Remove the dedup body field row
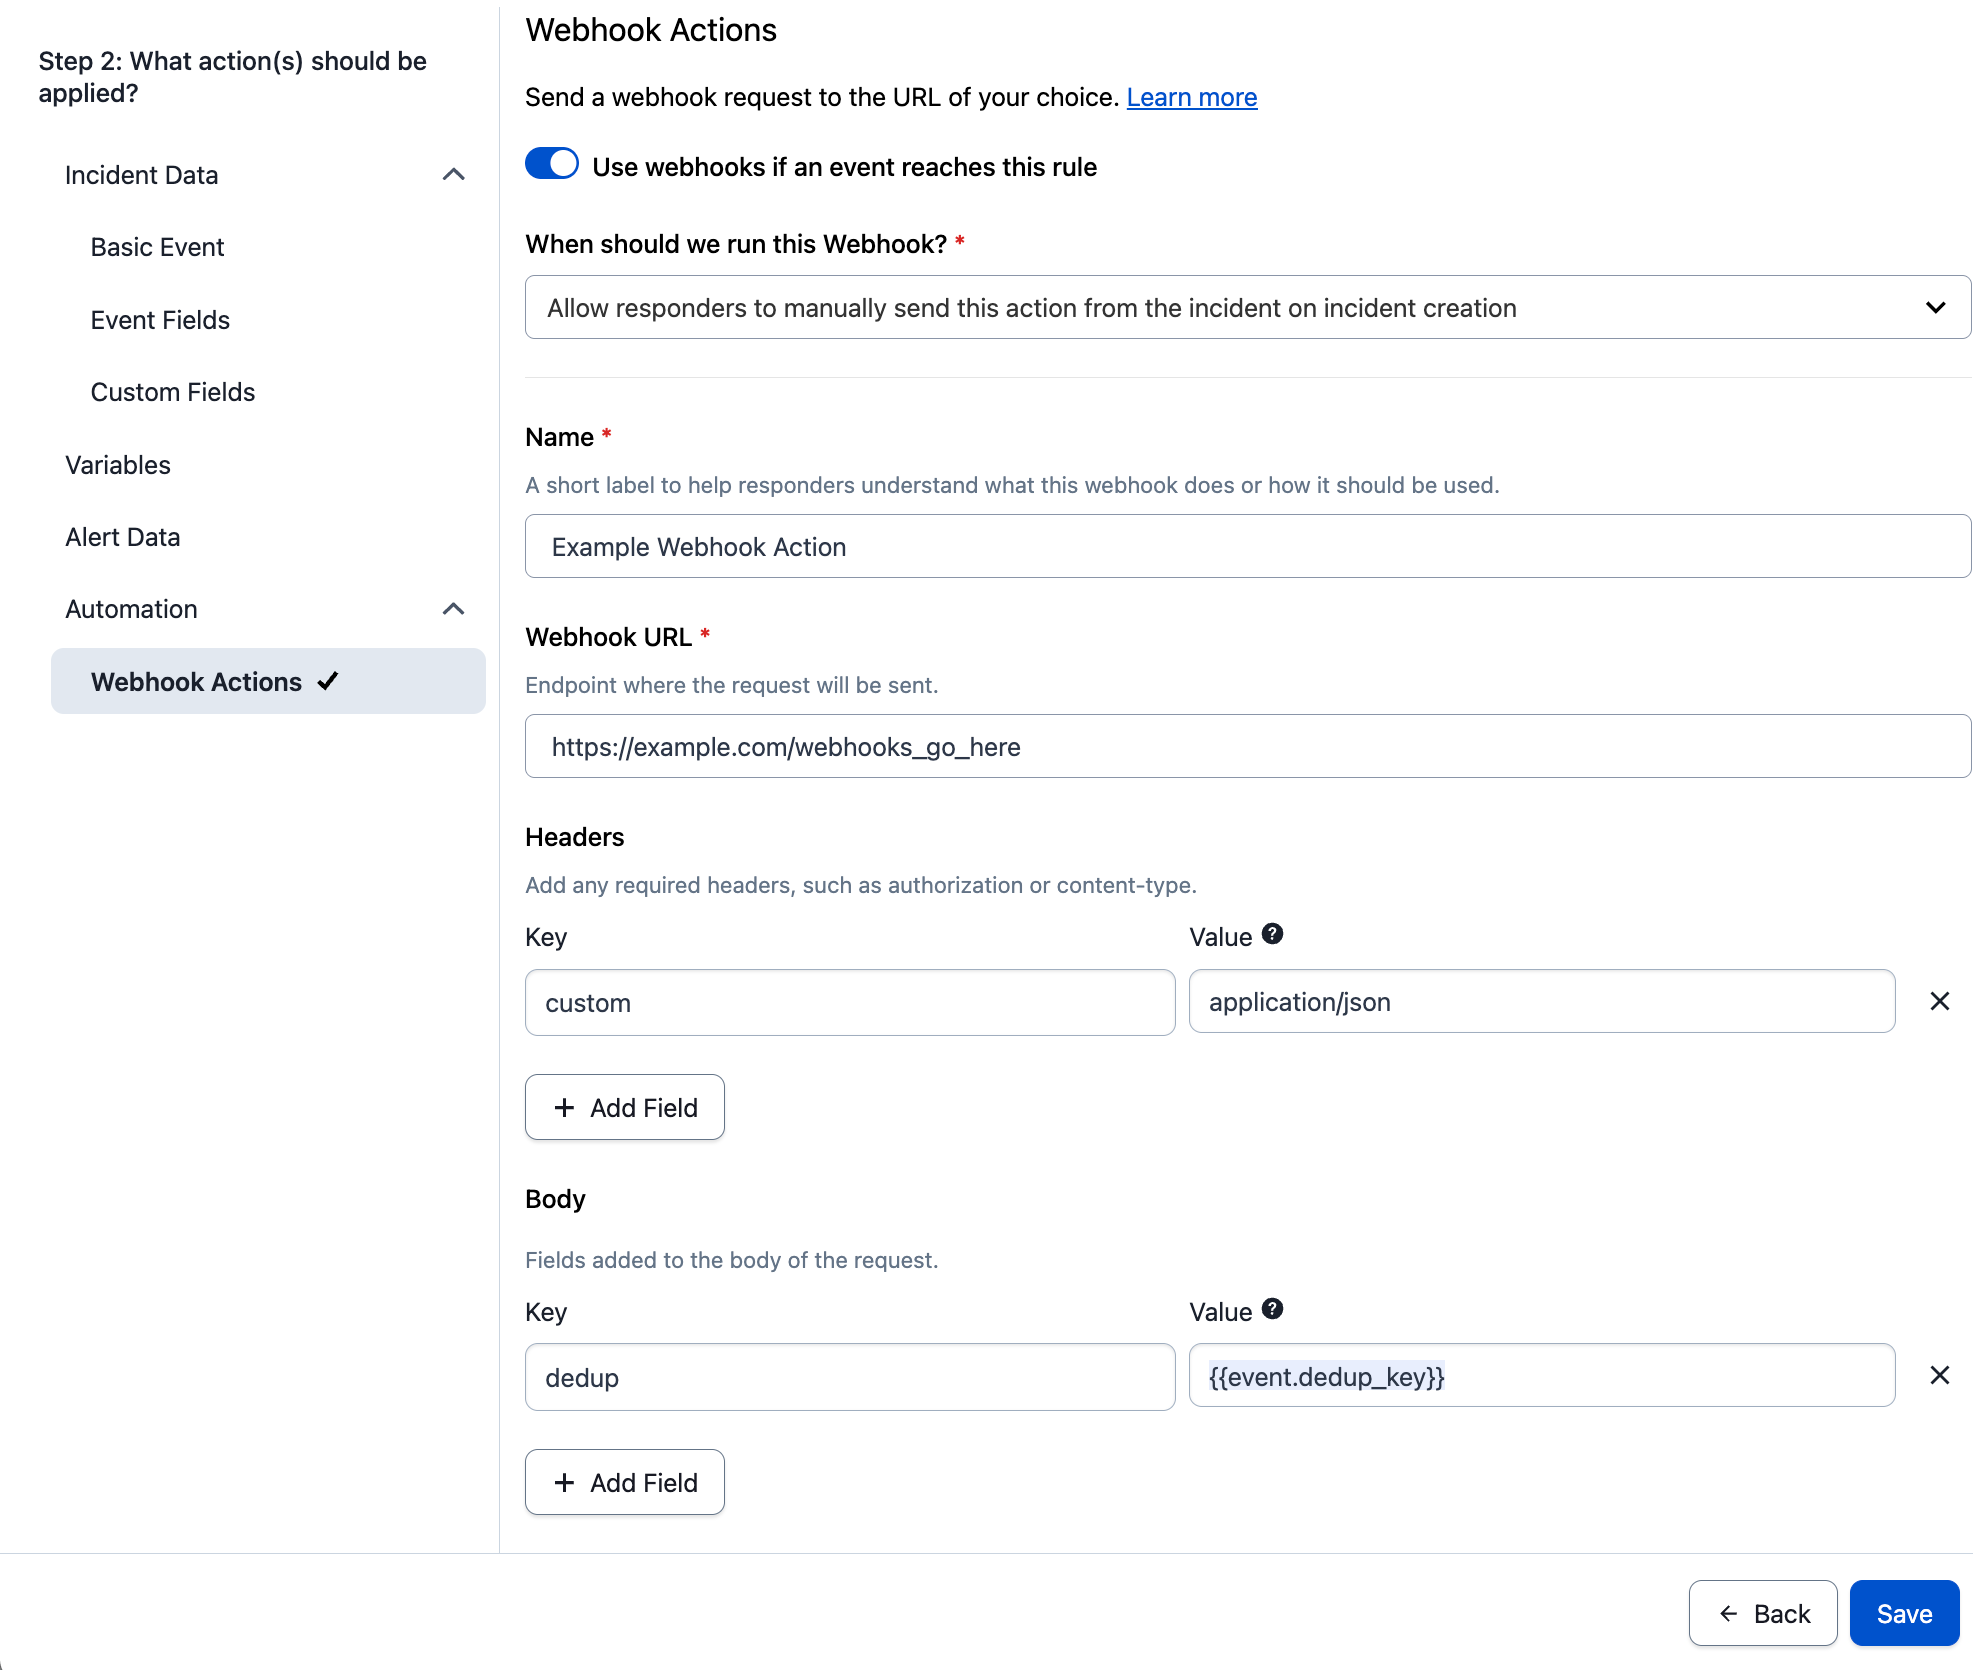Viewport: 1973px width, 1670px height. point(1939,1375)
